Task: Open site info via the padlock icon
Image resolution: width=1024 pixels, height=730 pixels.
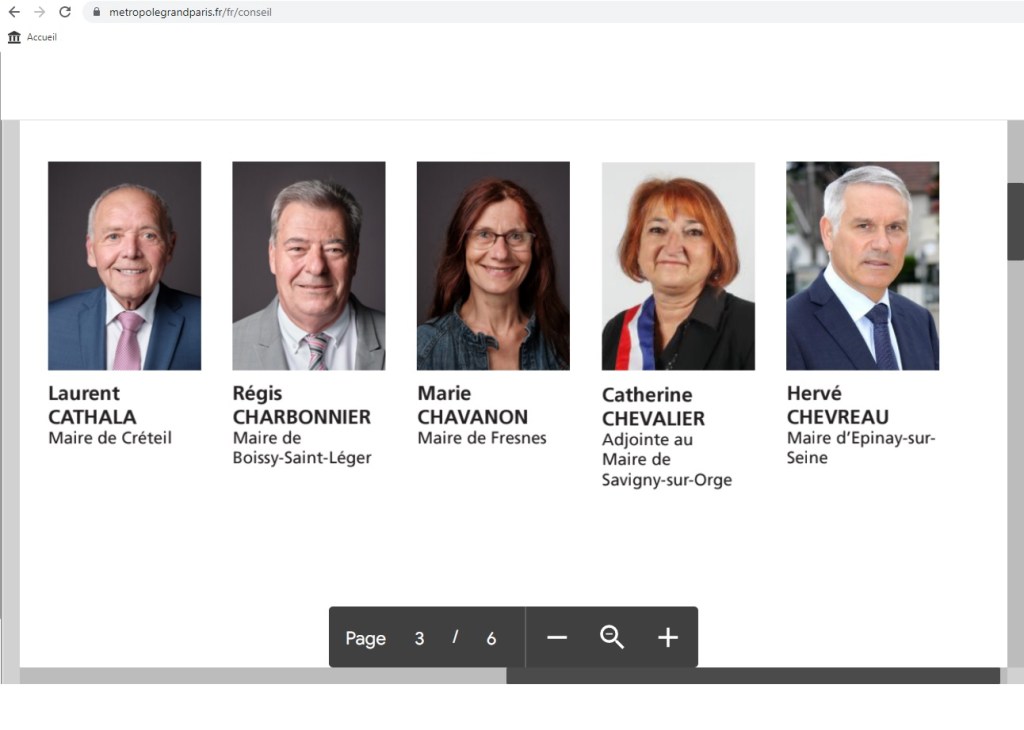Action: click(96, 12)
